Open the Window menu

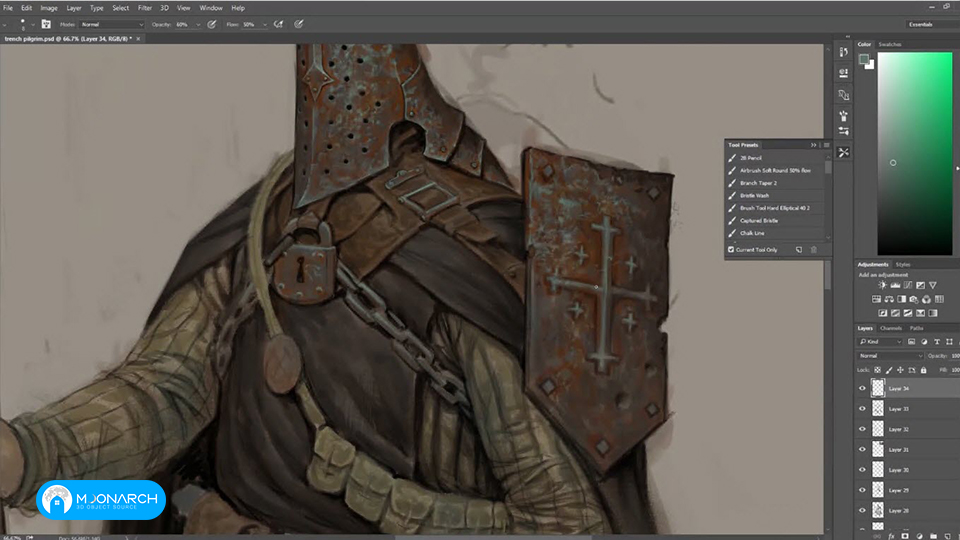pyautogui.click(x=211, y=8)
